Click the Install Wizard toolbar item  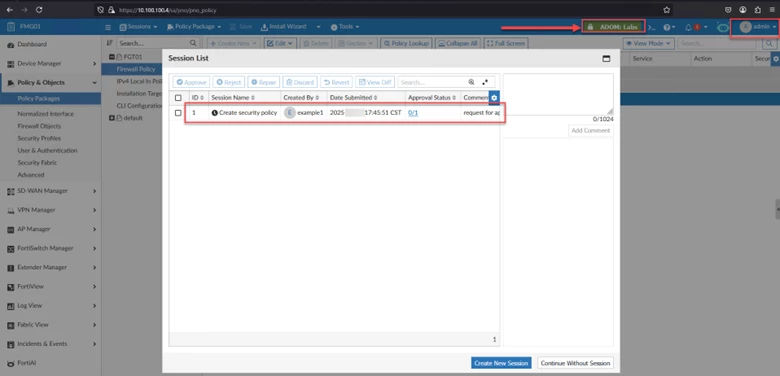(x=284, y=27)
